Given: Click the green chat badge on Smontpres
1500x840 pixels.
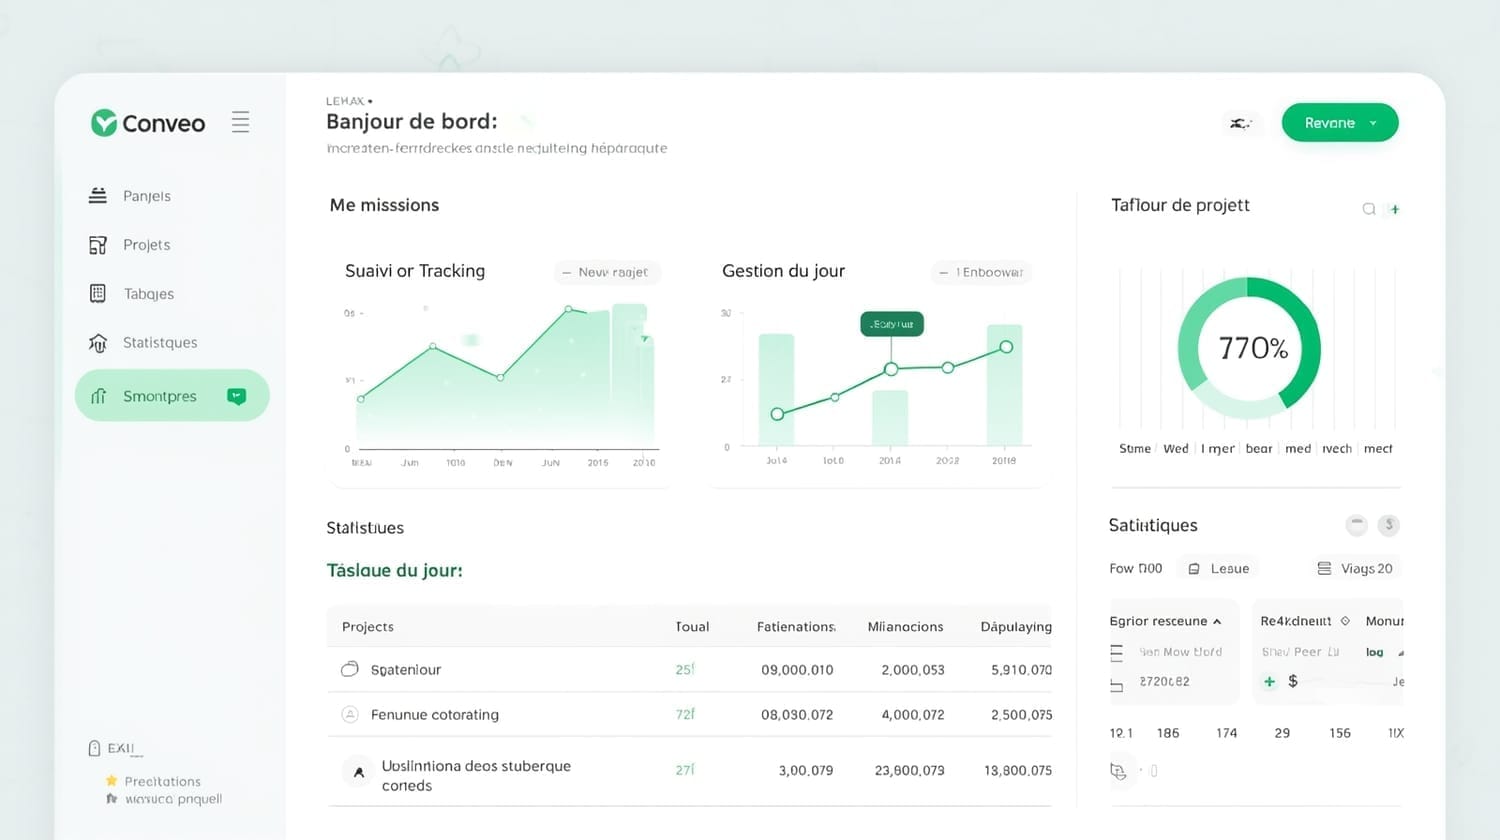Looking at the screenshot, I should pos(236,396).
